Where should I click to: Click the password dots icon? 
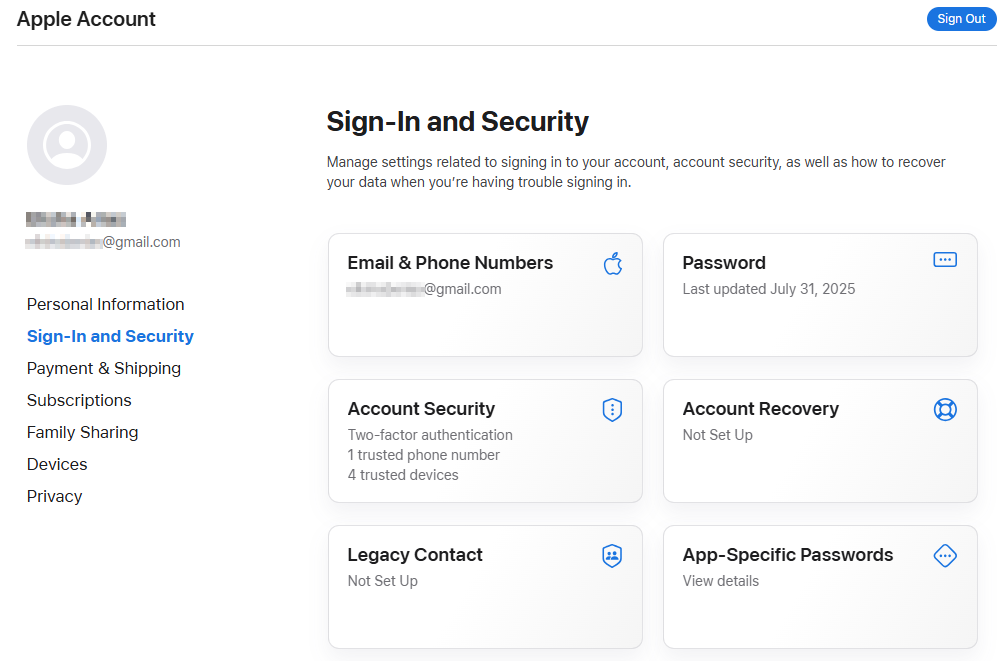(x=945, y=260)
